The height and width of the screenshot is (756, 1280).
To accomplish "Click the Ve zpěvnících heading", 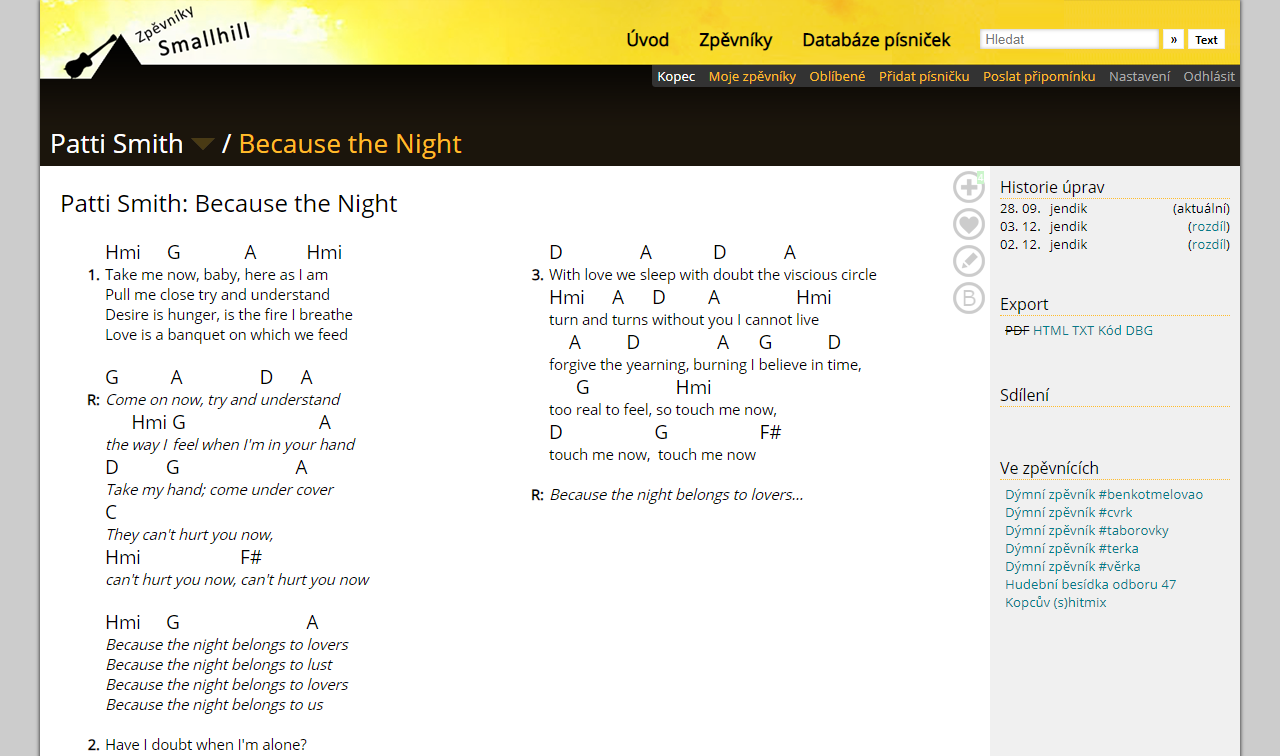I will pos(1049,468).
